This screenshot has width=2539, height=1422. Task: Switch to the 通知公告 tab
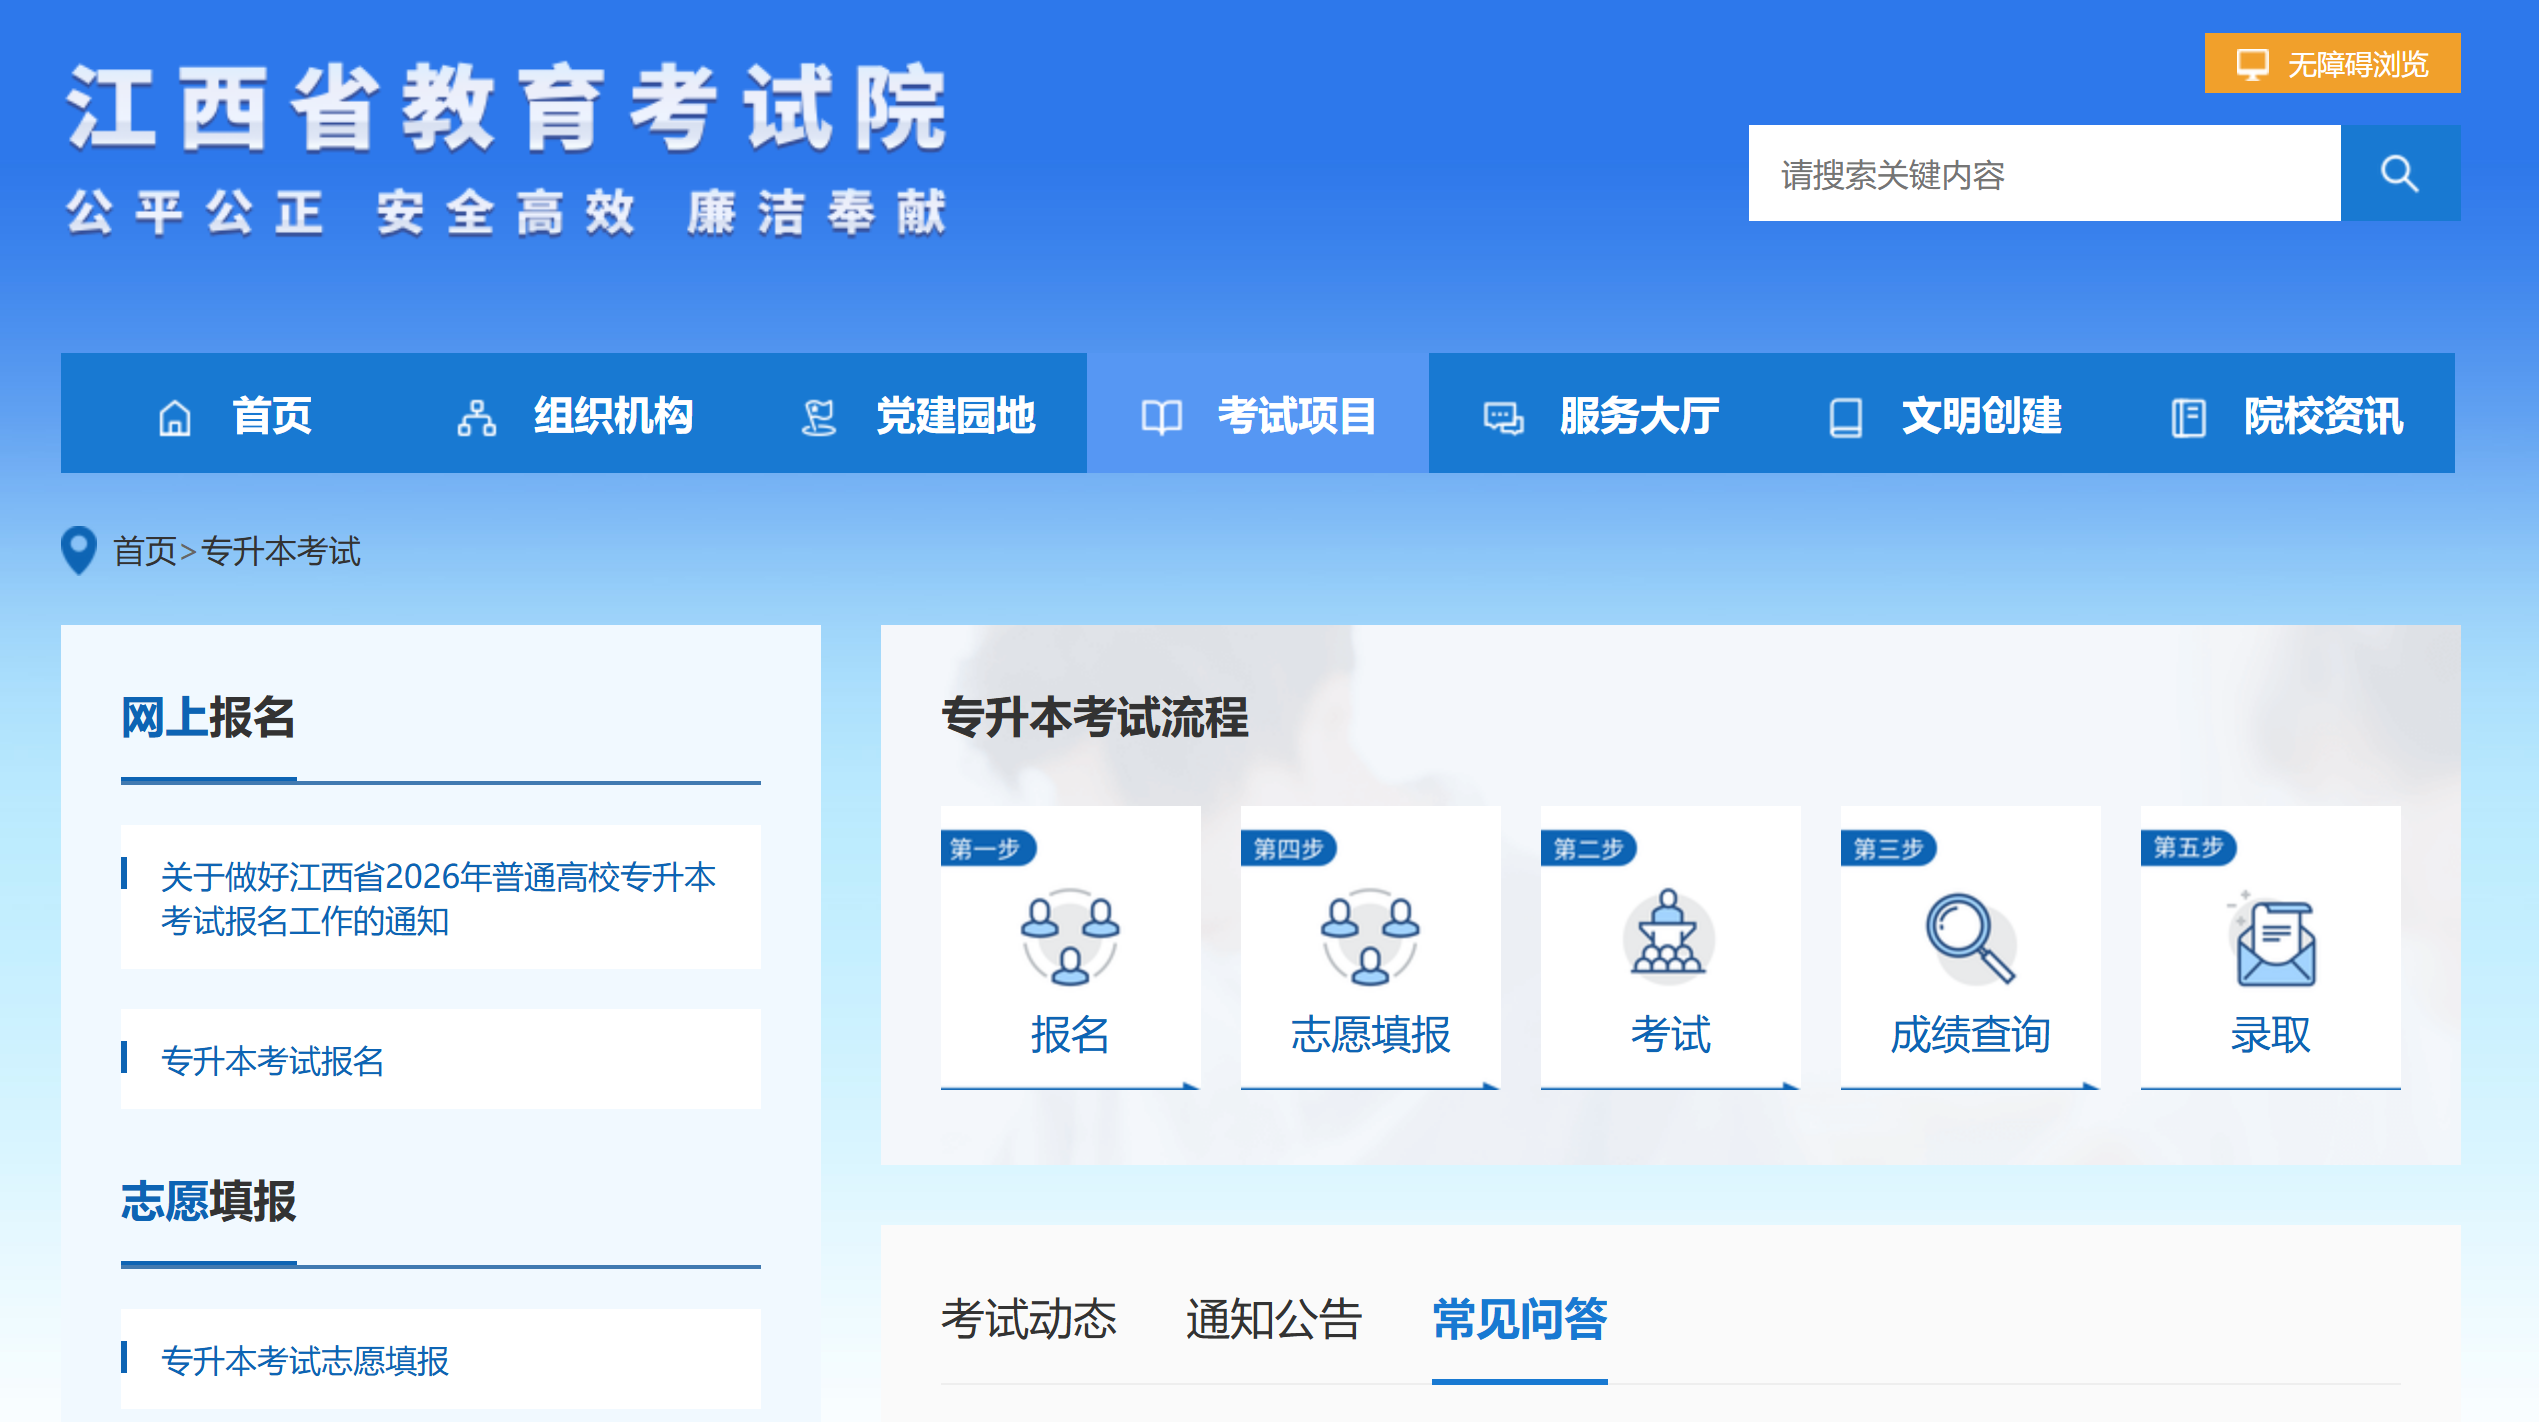click(x=1274, y=1320)
